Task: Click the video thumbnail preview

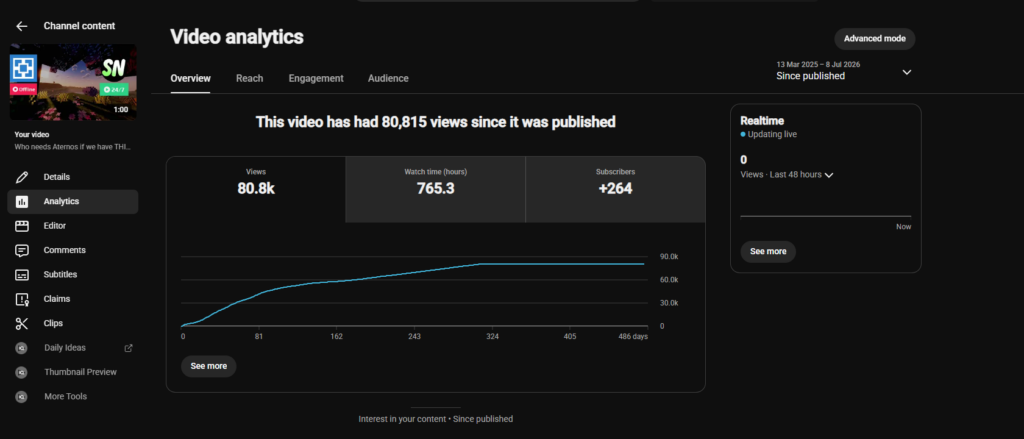Action: 72,82
